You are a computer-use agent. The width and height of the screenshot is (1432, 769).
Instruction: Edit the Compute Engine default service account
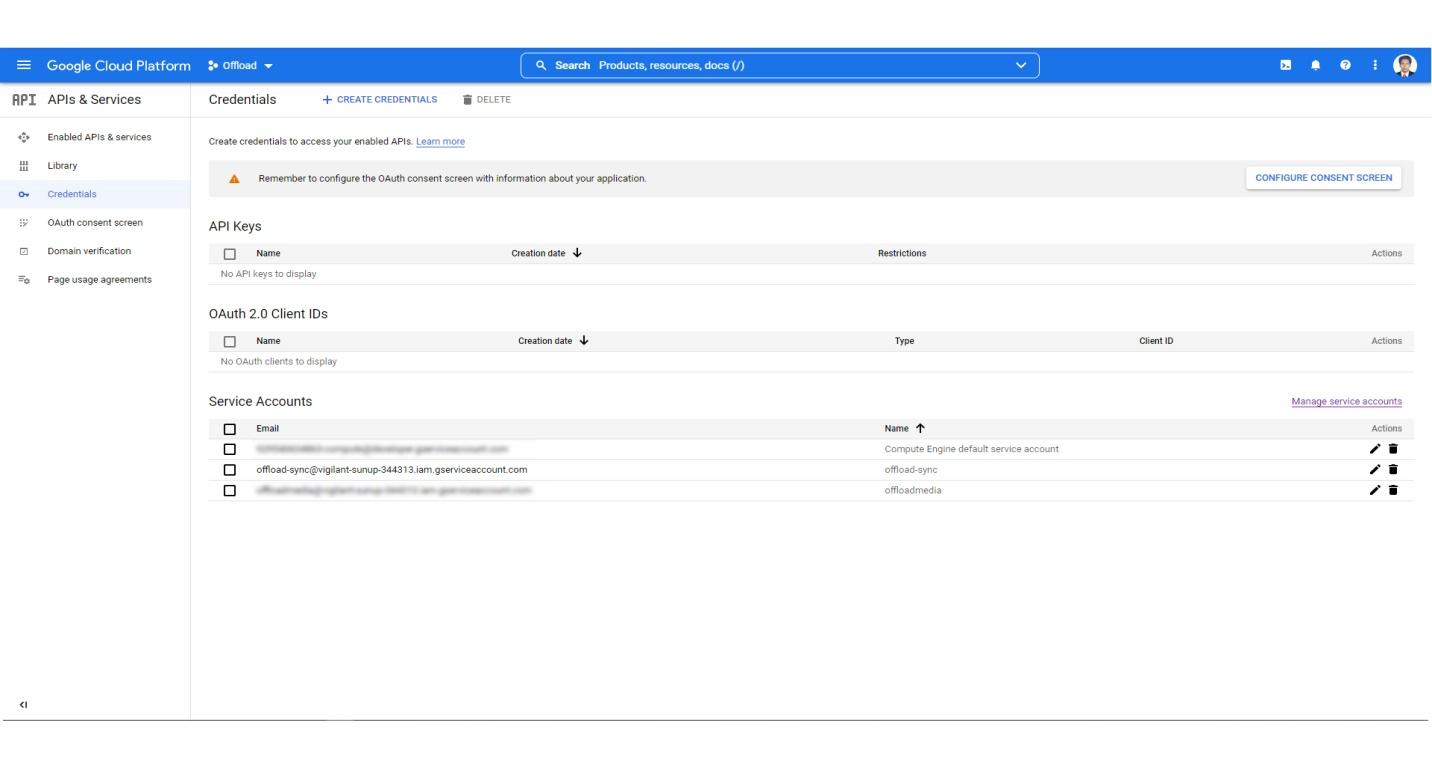click(1375, 449)
